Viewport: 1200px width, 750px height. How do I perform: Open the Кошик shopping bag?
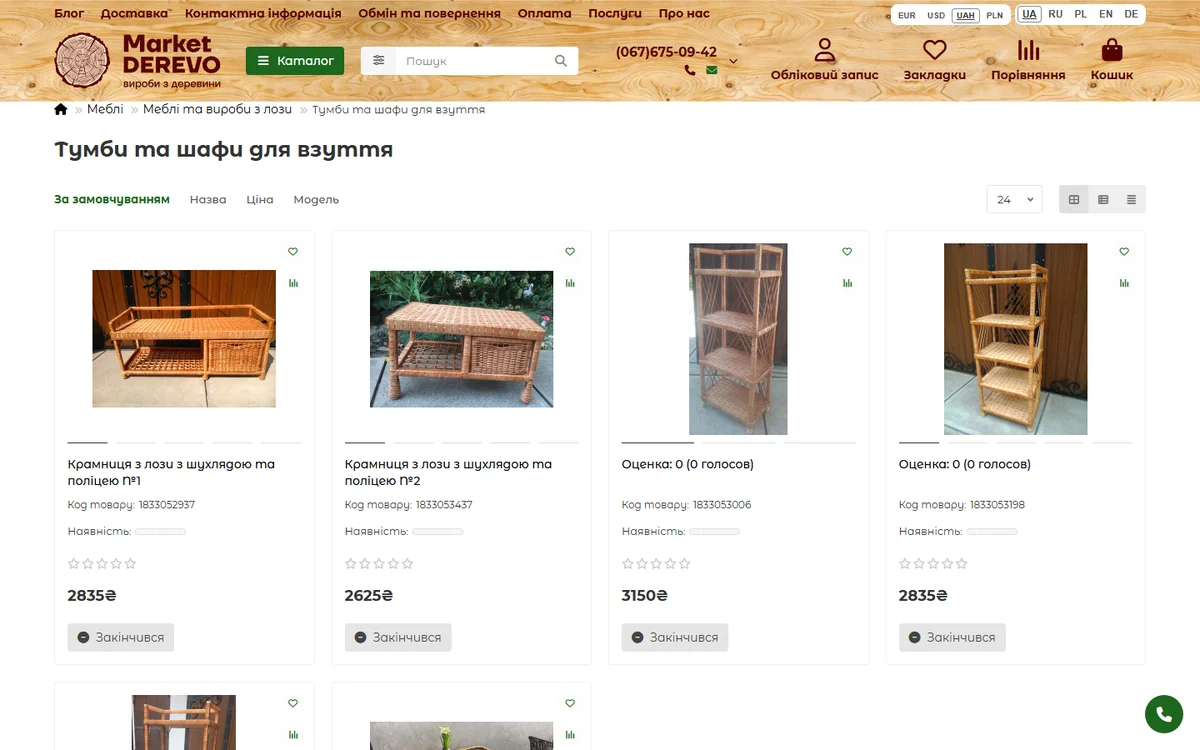pos(1111,49)
